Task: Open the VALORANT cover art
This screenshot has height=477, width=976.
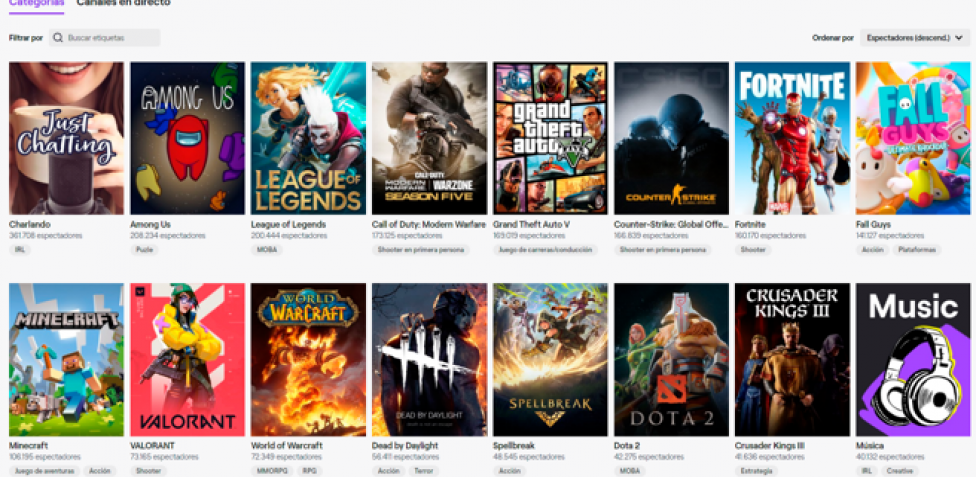Action: [187, 360]
